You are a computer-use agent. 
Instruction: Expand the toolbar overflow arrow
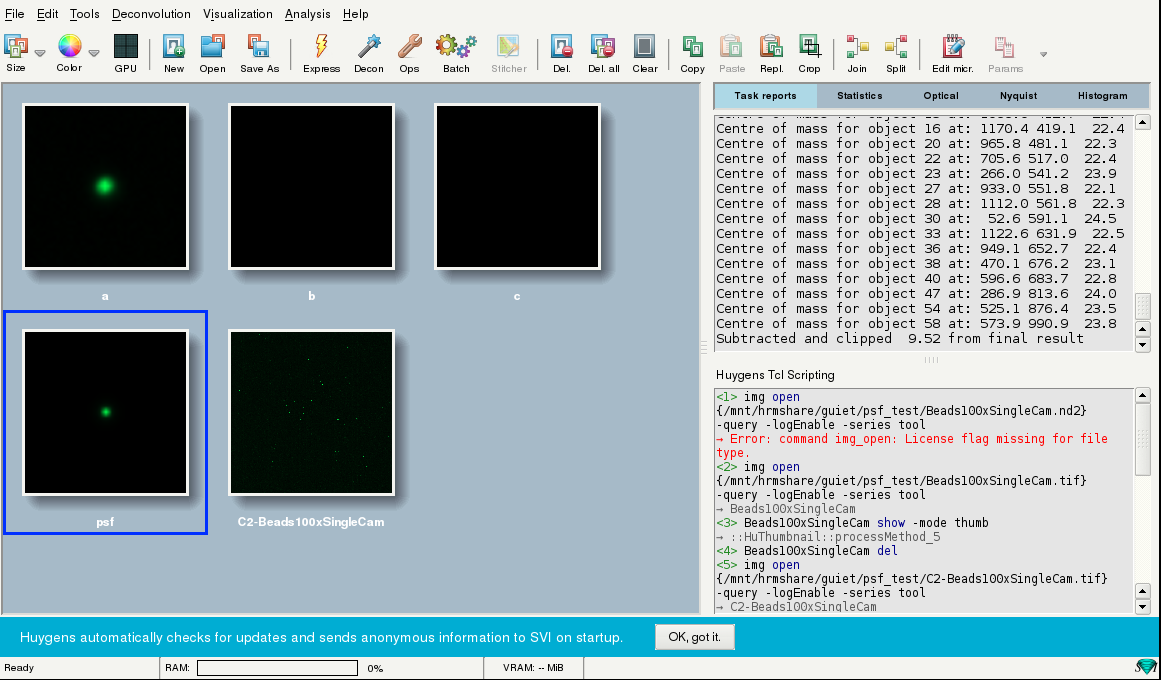(1043, 54)
